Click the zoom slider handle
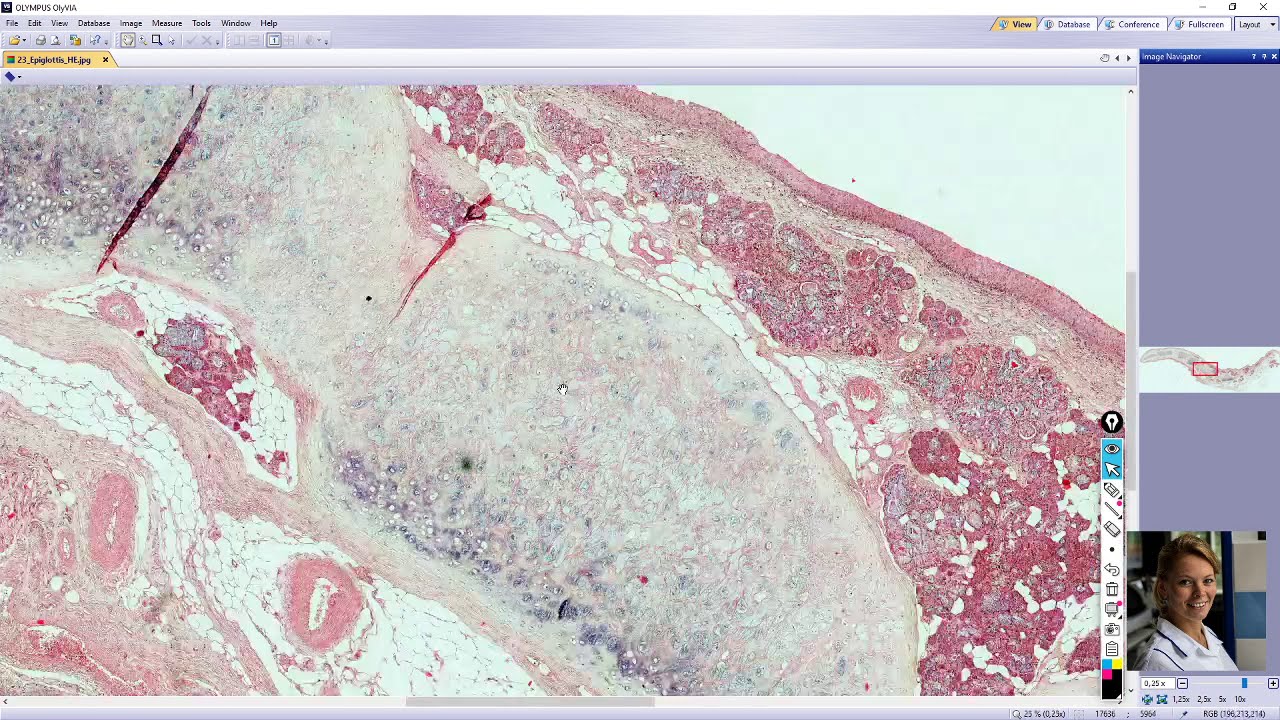 click(x=1244, y=683)
